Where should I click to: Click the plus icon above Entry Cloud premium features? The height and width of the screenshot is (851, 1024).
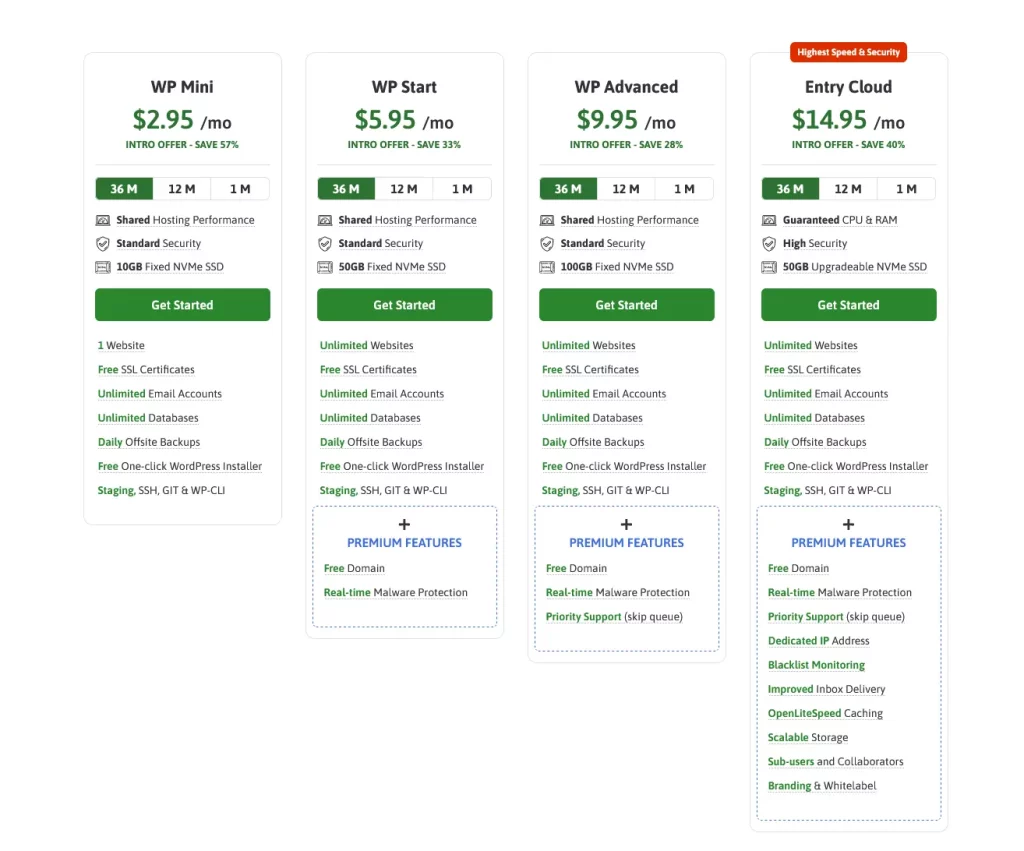click(x=848, y=524)
